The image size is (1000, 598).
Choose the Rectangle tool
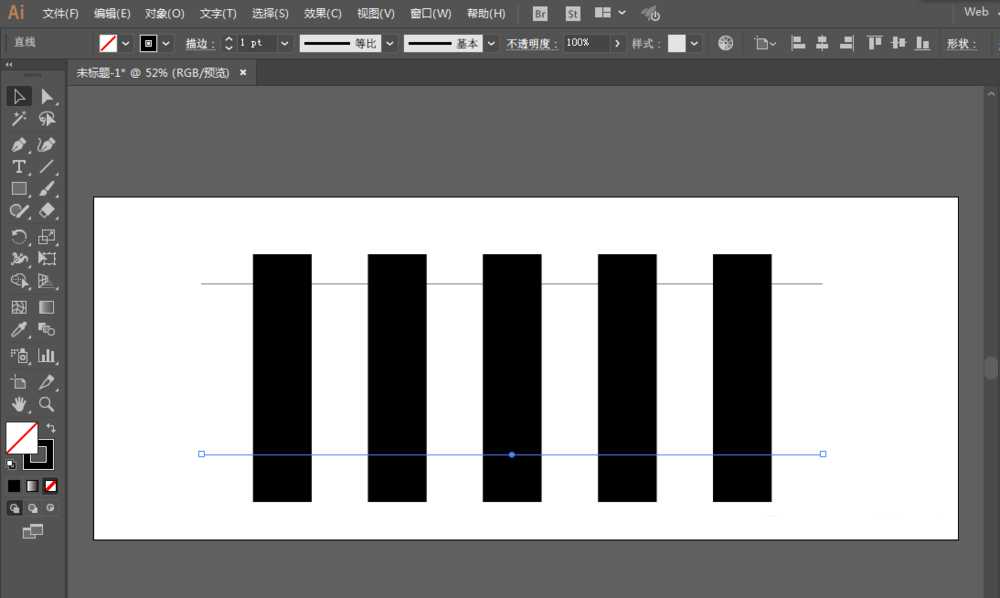click(19, 188)
